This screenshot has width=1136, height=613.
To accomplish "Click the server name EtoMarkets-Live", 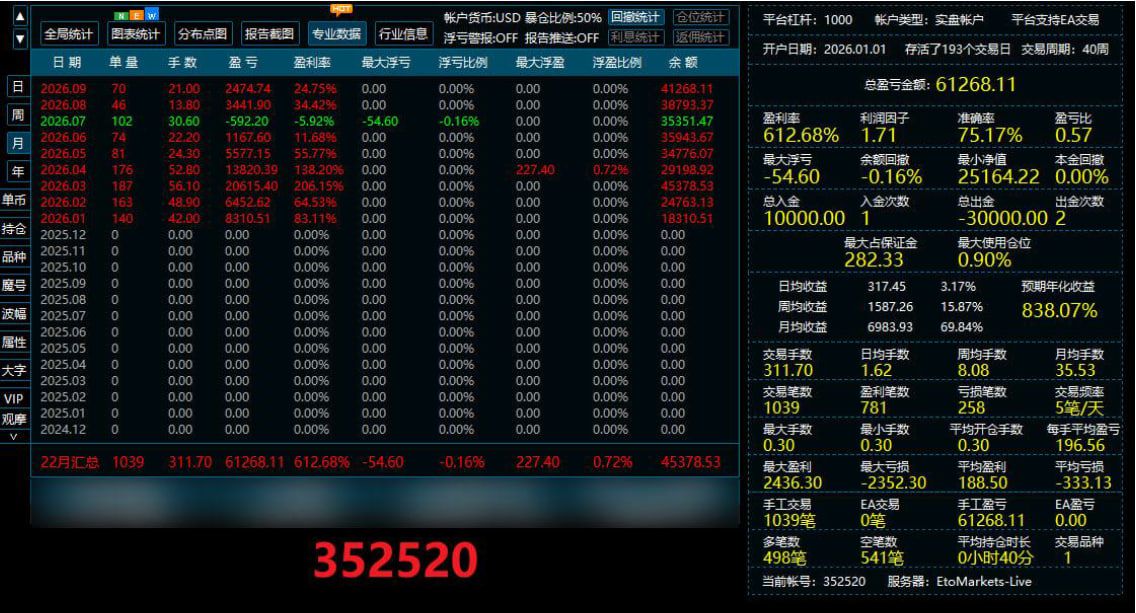I will [x=984, y=581].
